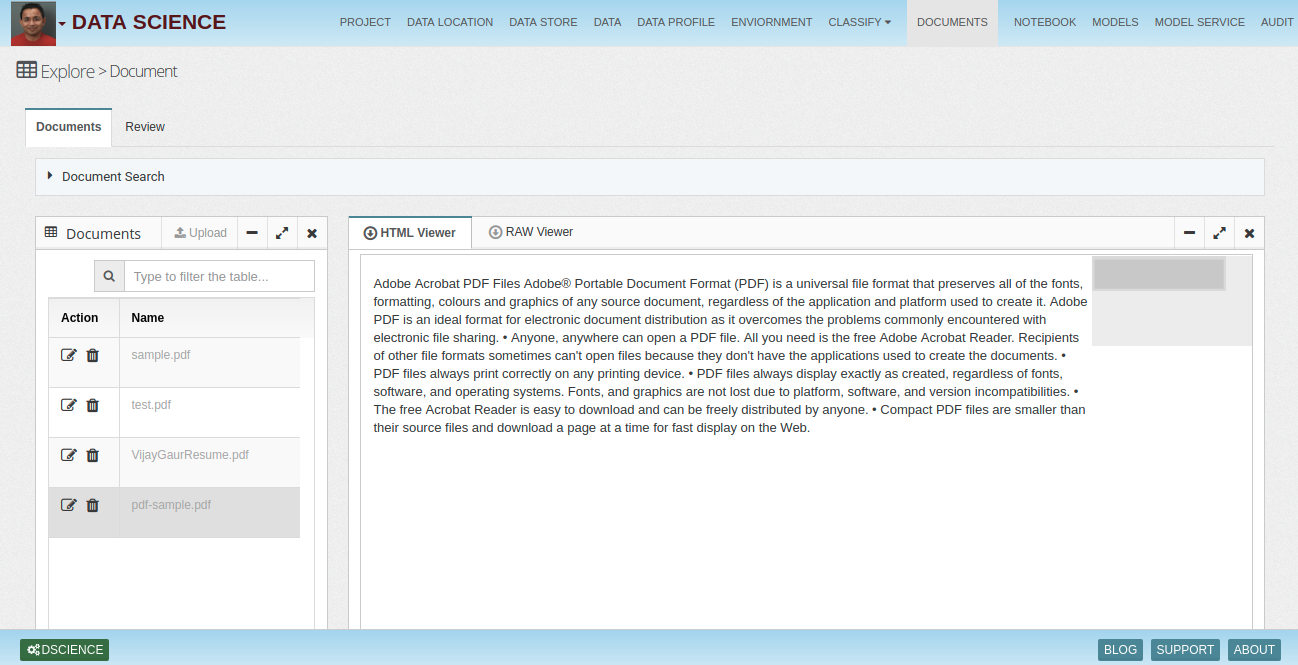Click the table grid icon beside Explore
Screen dimensions: 1298x665
27,70
